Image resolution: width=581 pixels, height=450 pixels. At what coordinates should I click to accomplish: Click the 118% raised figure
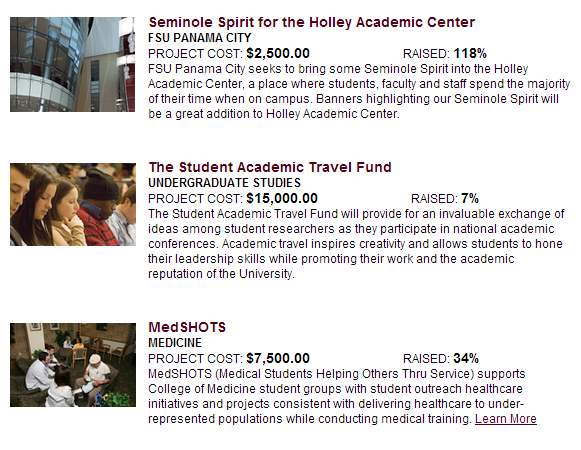(x=470, y=53)
